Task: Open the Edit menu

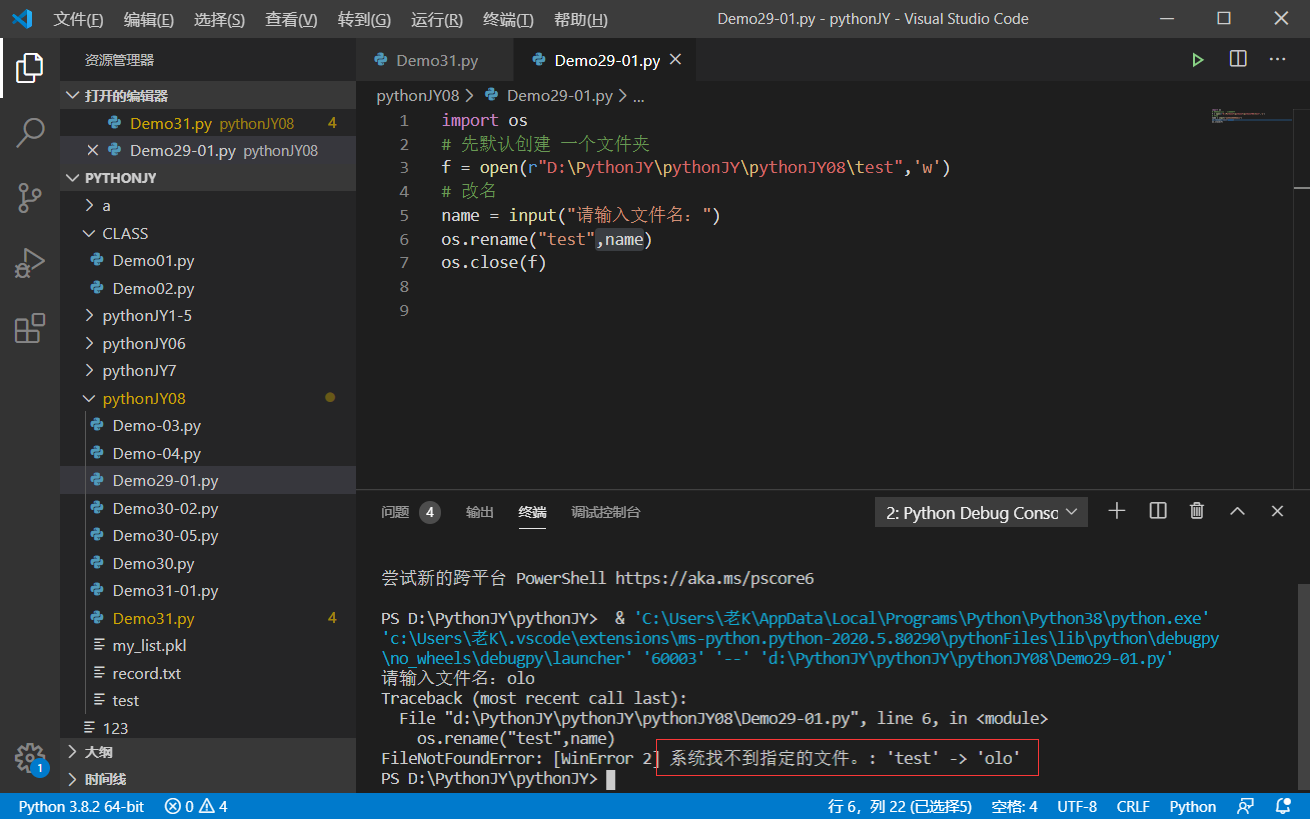Action: pos(148,19)
